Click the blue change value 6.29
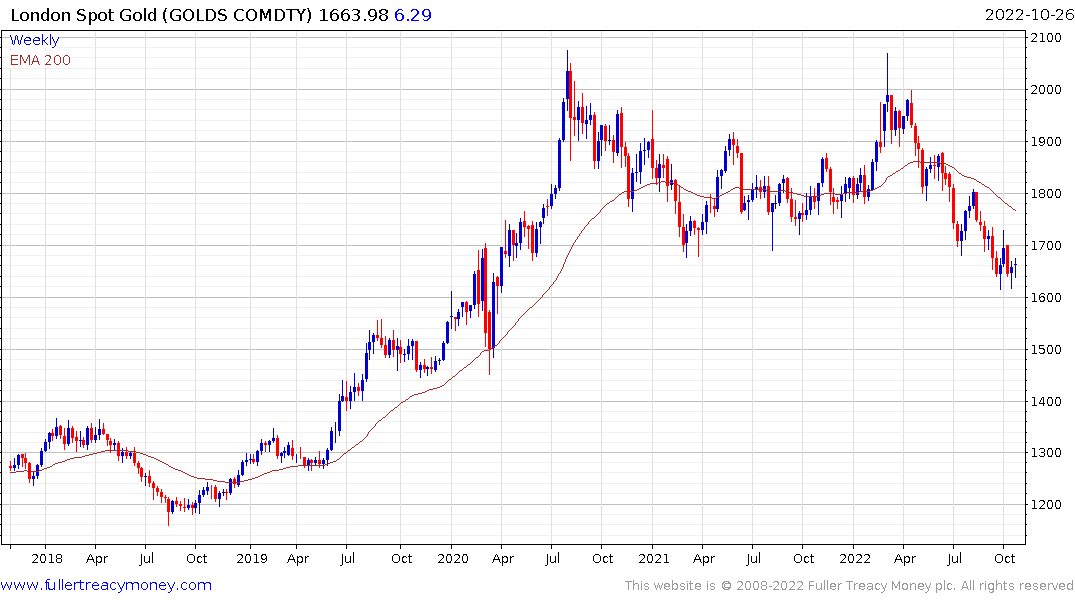Viewport: 1075px width, 600px height. pos(413,15)
